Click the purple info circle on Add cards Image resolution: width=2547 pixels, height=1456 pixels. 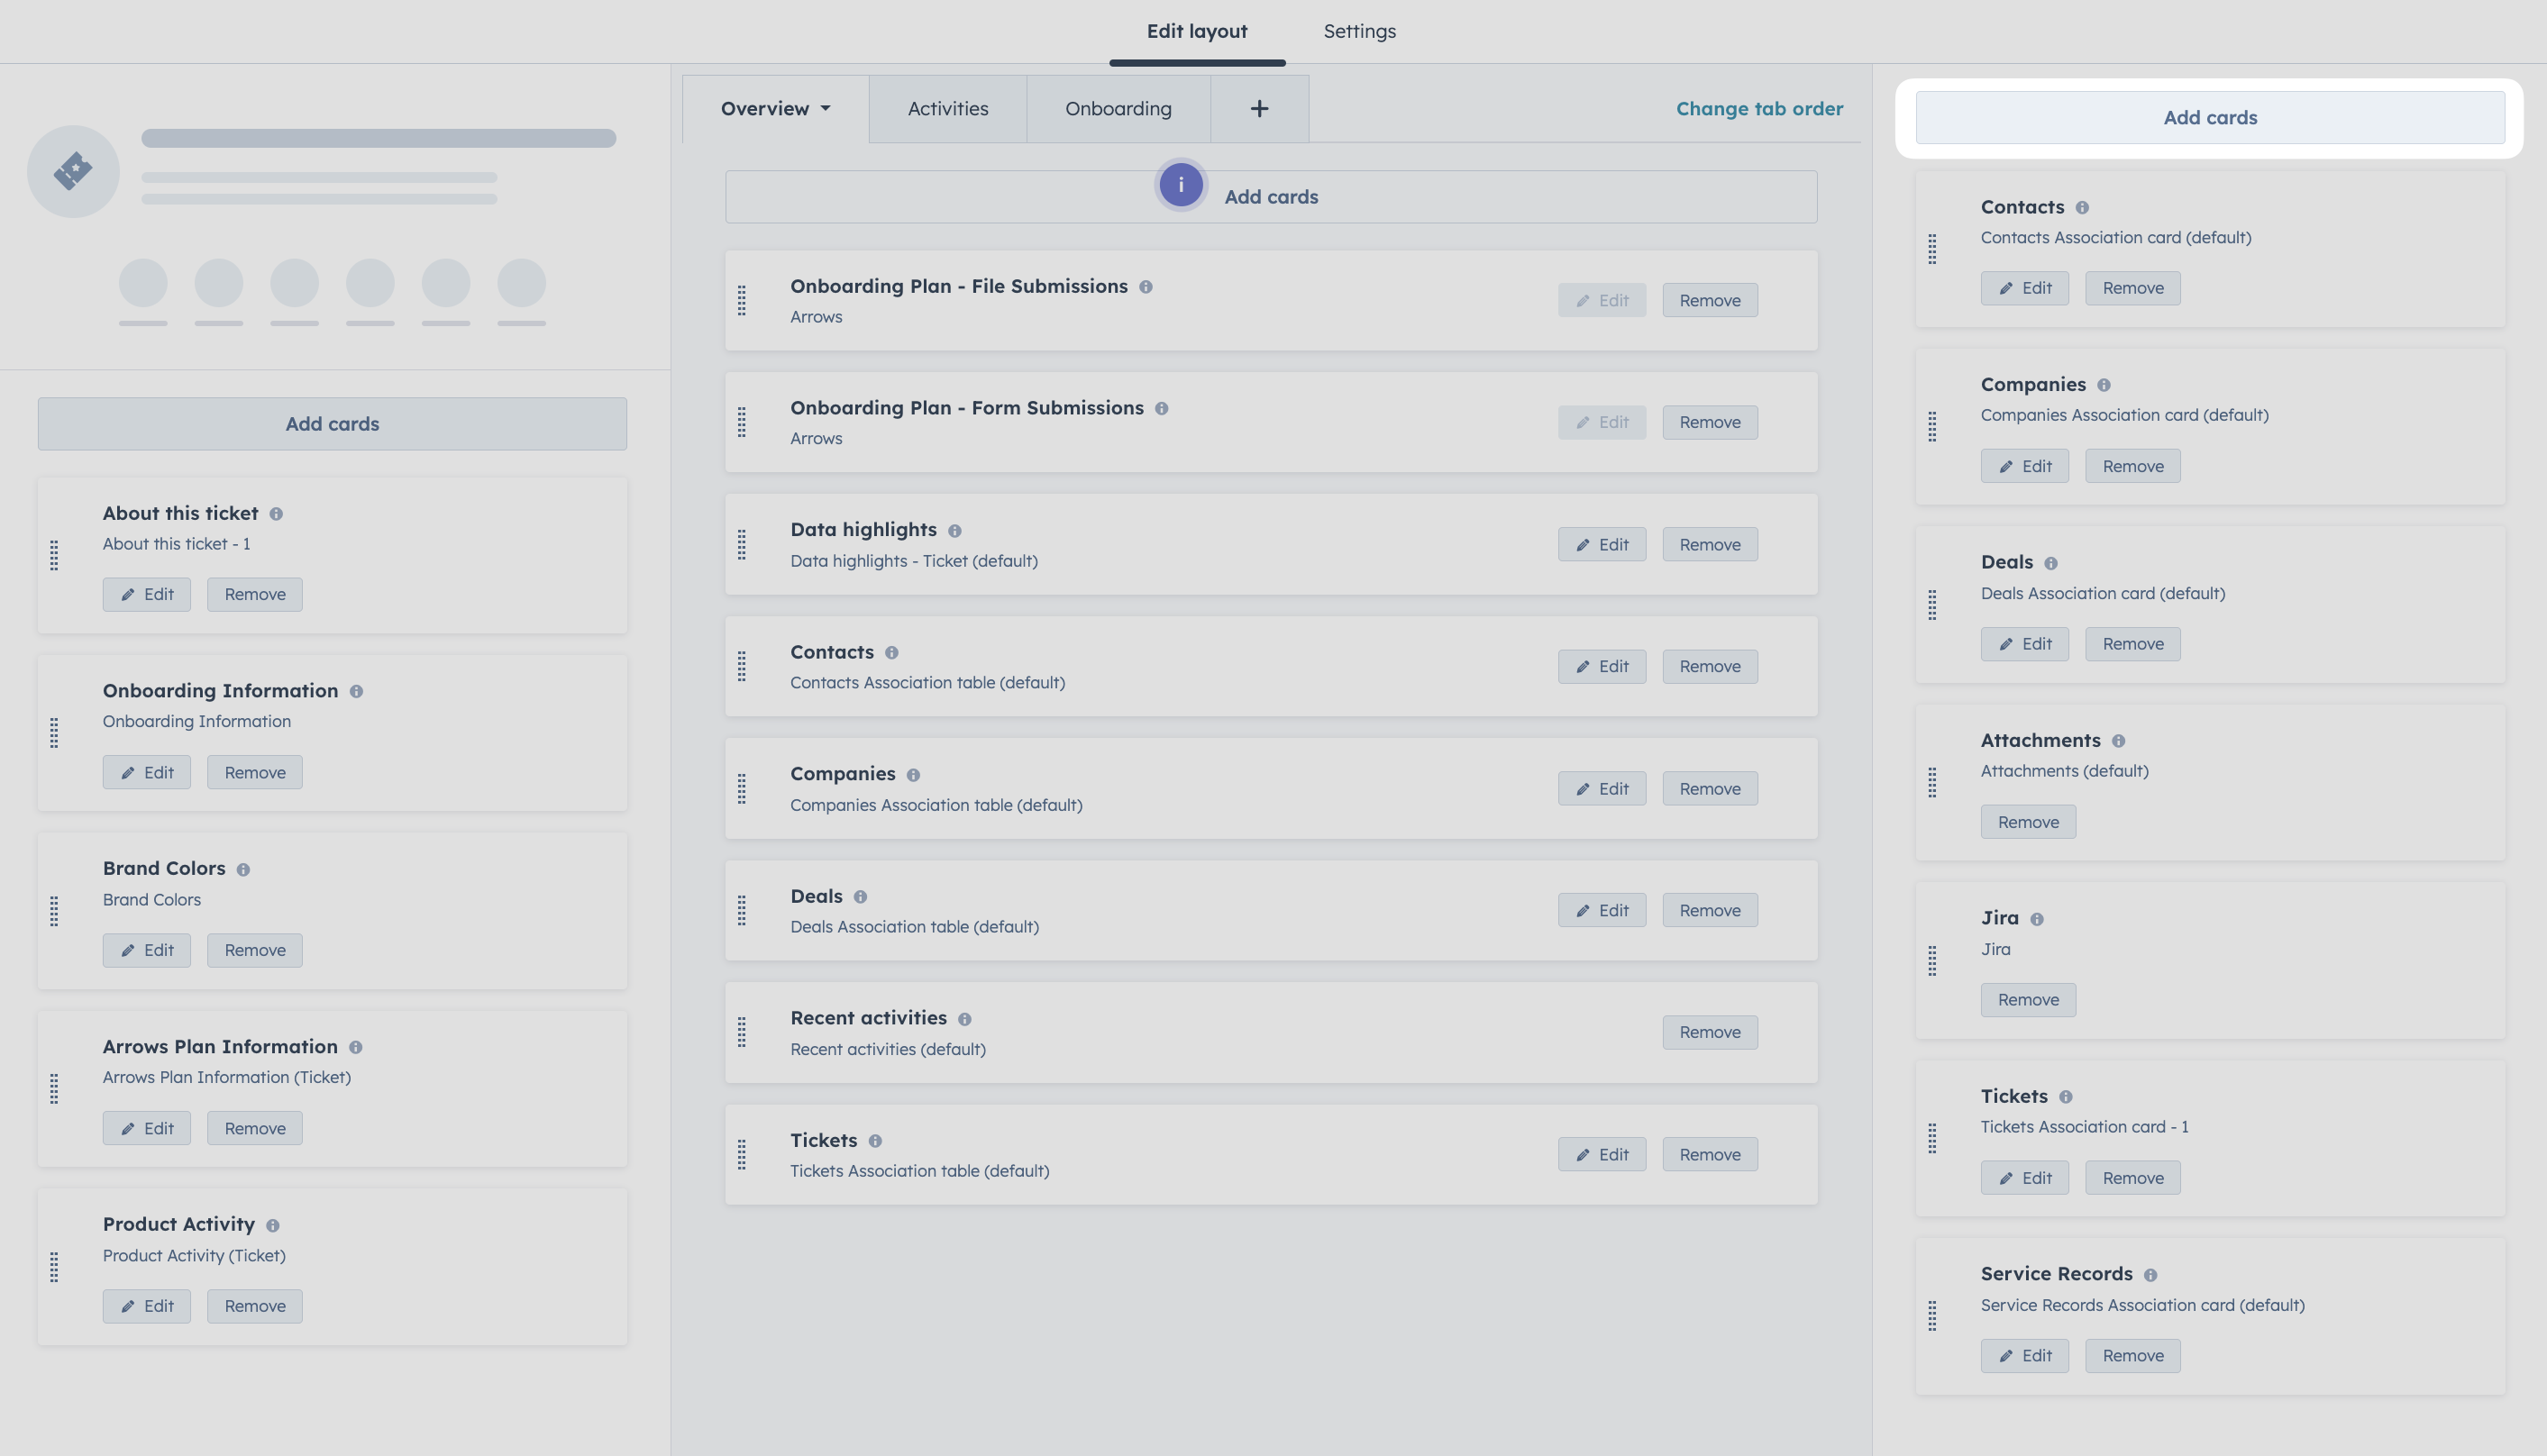point(1180,185)
